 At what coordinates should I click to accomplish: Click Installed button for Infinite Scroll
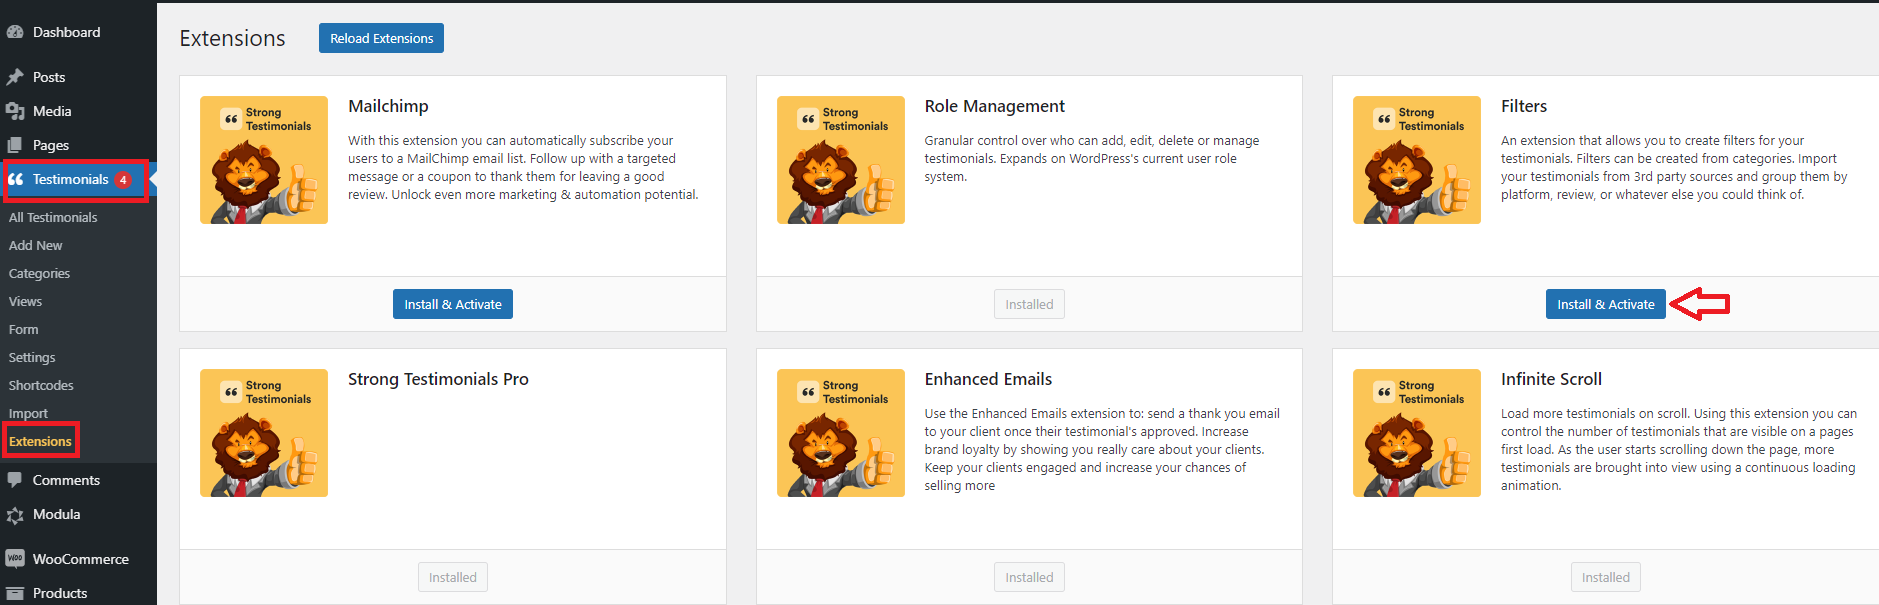(x=1605, y=577)
